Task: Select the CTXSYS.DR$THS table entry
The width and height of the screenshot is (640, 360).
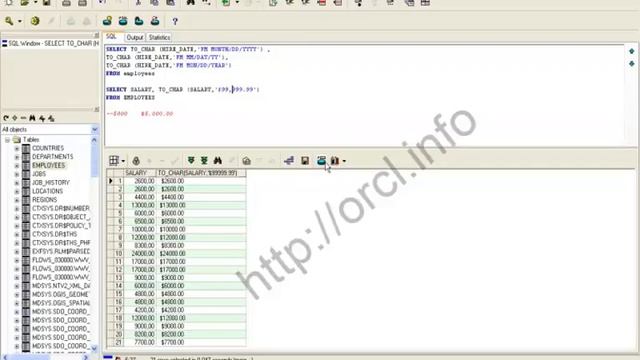Action: [54, 234]
